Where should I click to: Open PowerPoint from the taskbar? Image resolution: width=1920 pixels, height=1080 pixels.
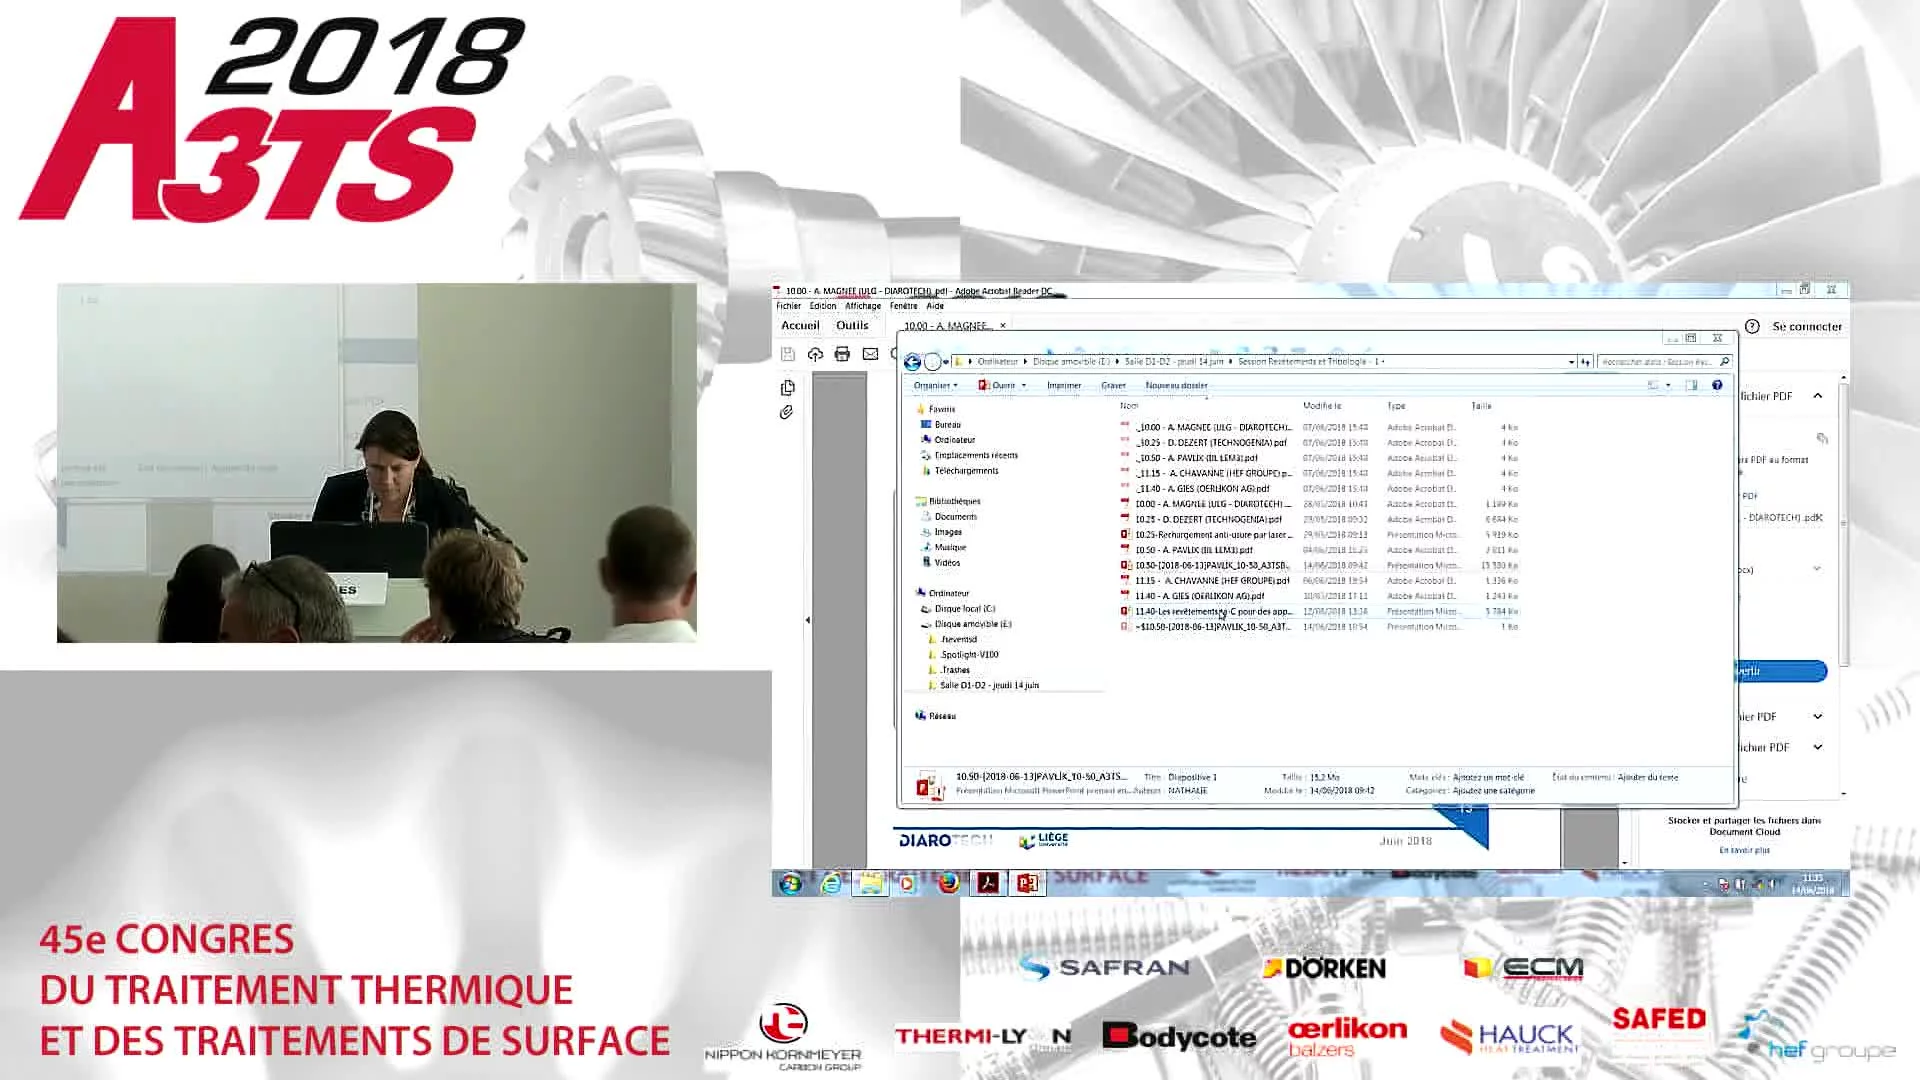click(1028, 883)
